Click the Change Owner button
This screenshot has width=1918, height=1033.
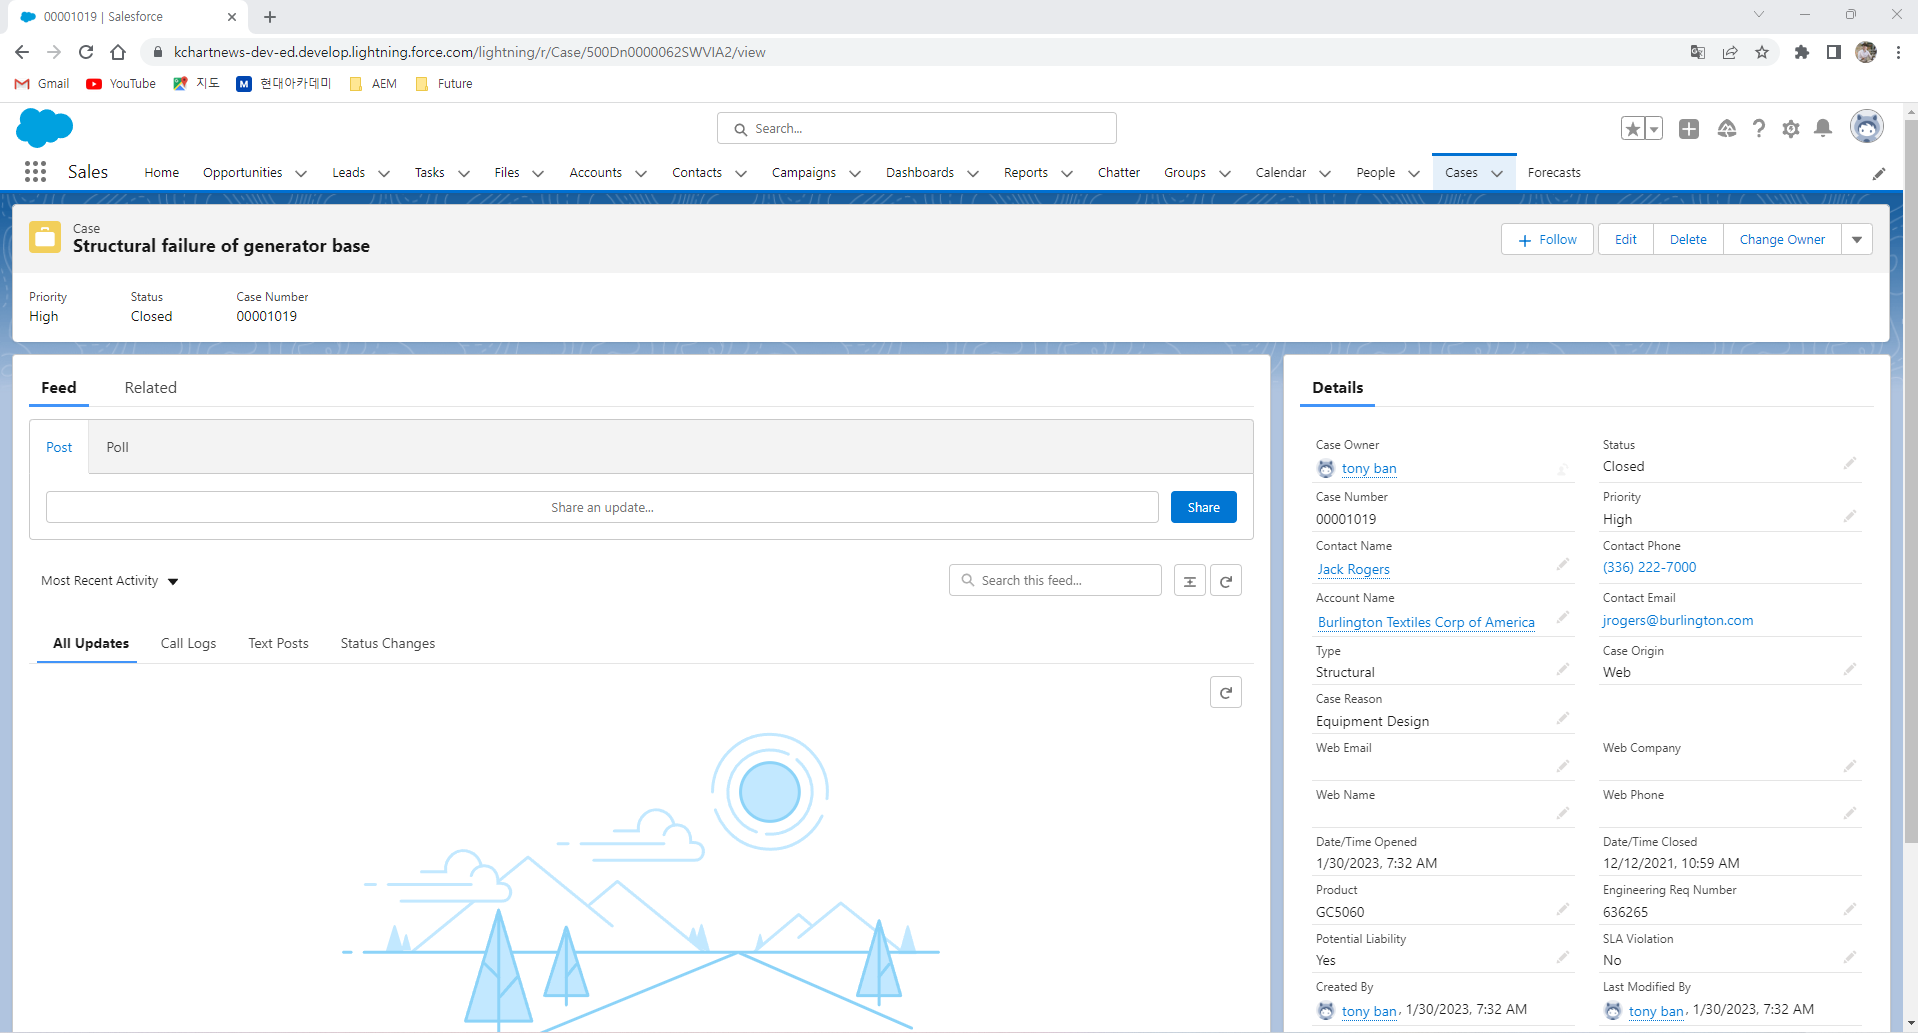pos(1782,239)
